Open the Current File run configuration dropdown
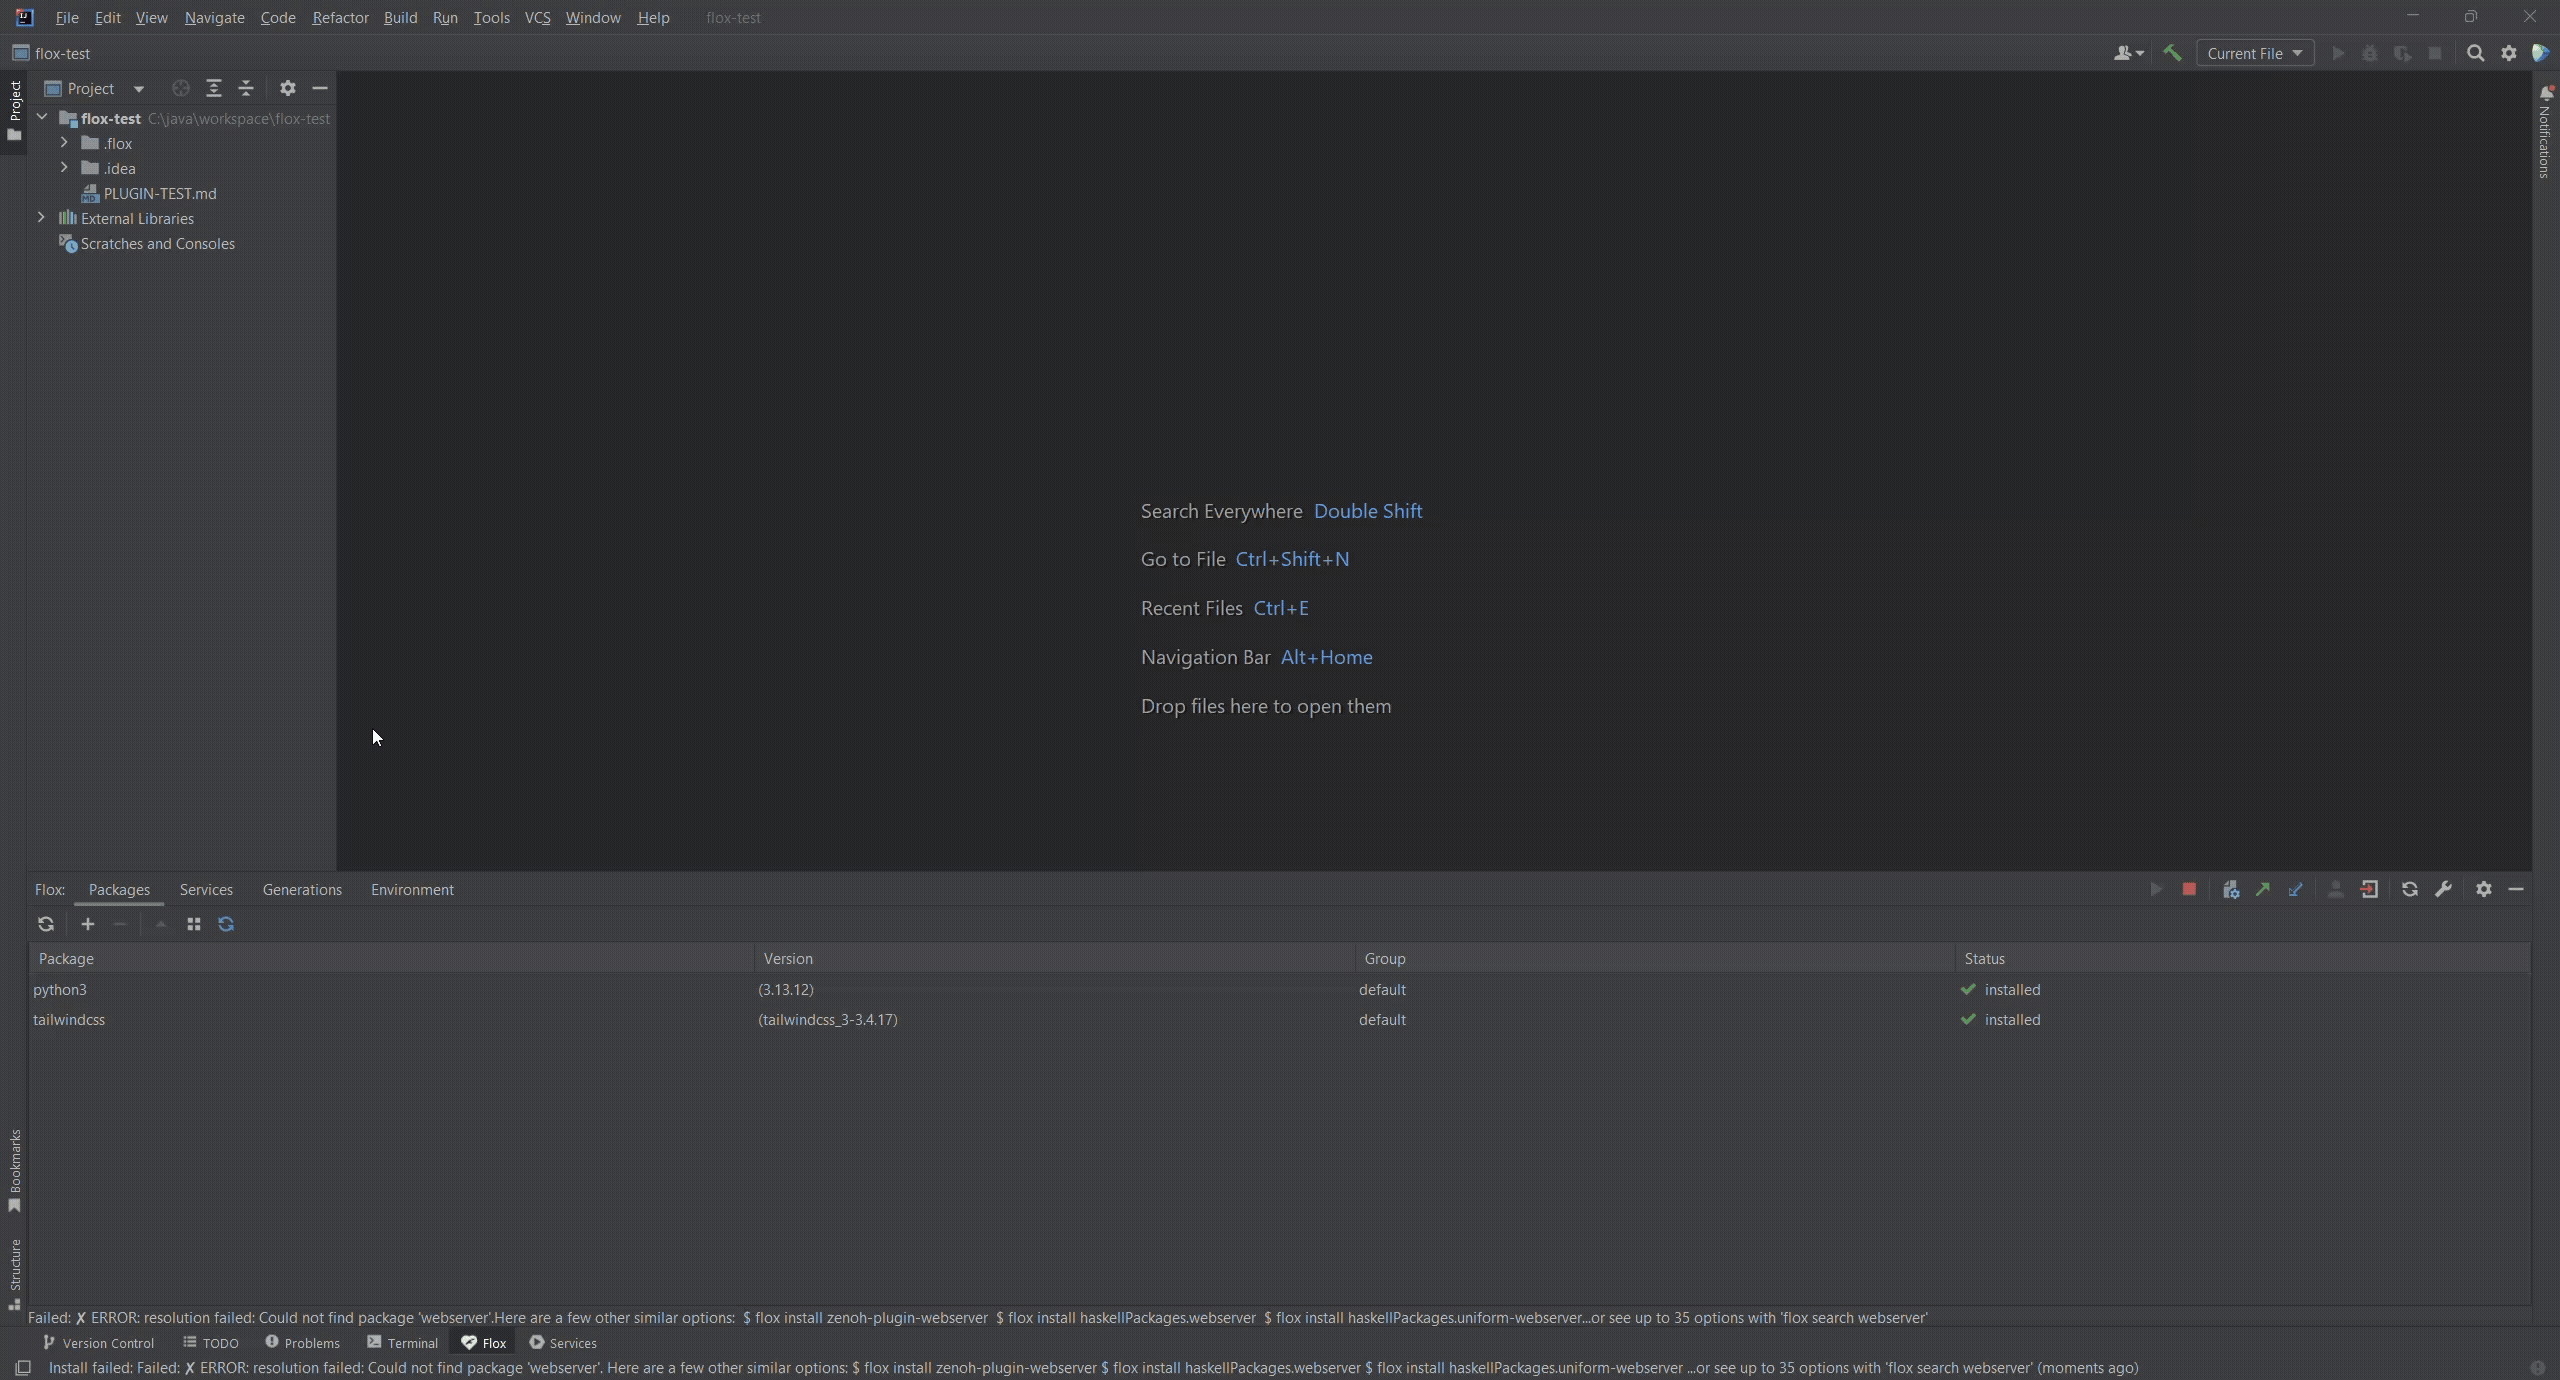Viewport: 2560px width, 1380px height. pos(2254,53)
